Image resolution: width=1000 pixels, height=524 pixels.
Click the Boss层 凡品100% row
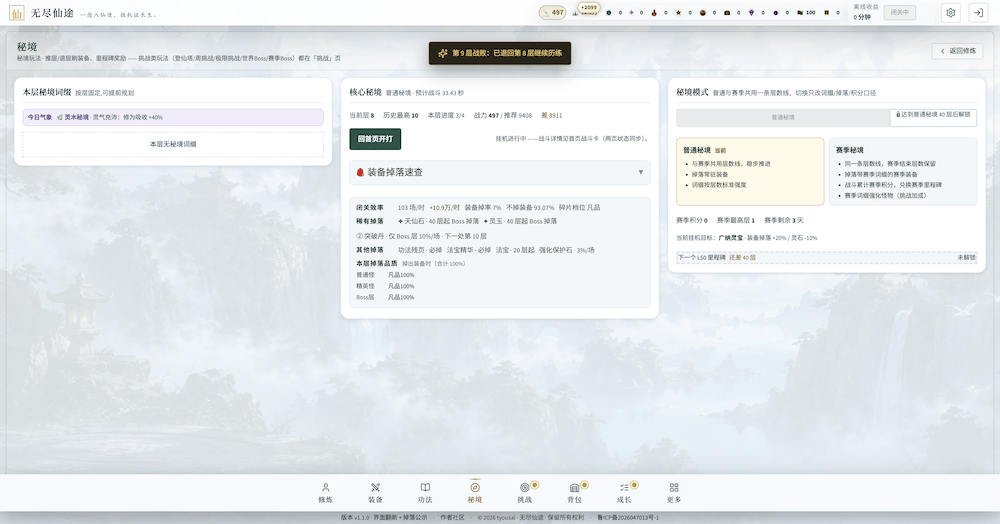[x=385, y=298]
